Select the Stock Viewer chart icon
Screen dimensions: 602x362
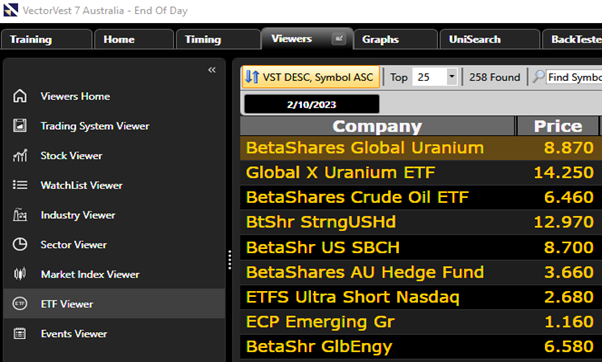pos(20,155)
